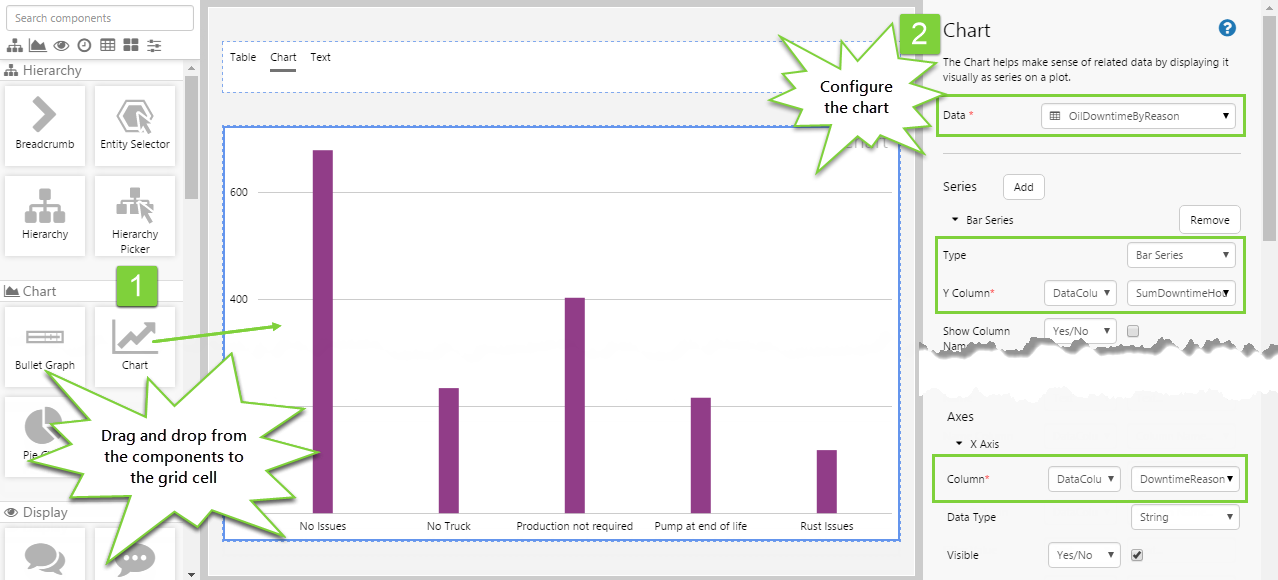This screenshot has height=580, width=1278.
Task: Open the Chart help question-mark icon
Action: [x=1228, y=28]
